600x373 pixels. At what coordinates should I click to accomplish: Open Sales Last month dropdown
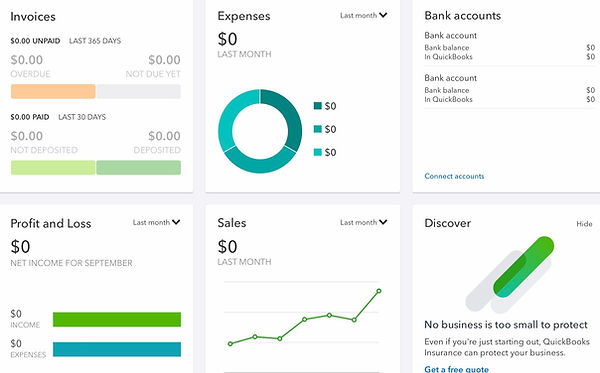364,222
